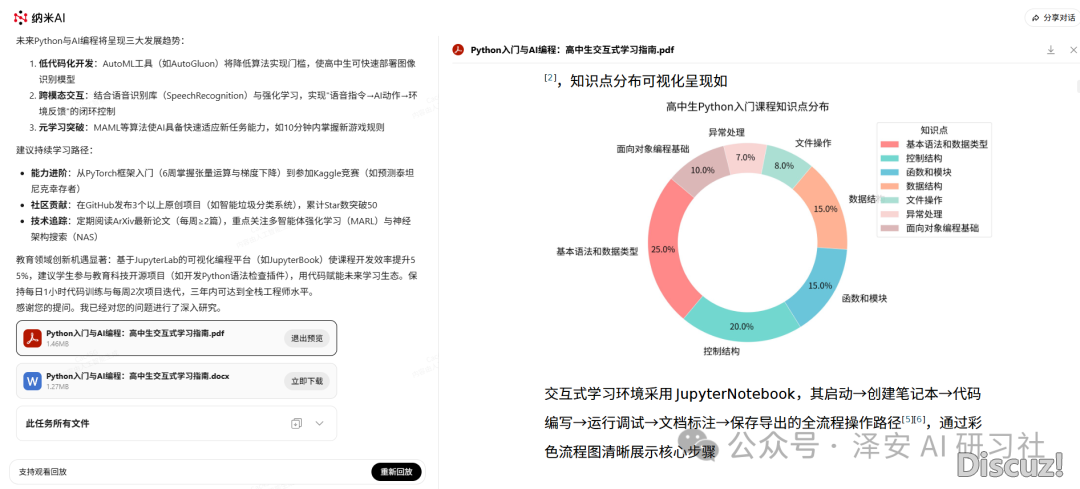1080x489 pixels.
Task: Select the Python入门与AI编程 pdf file card
Action: [176, 338]
